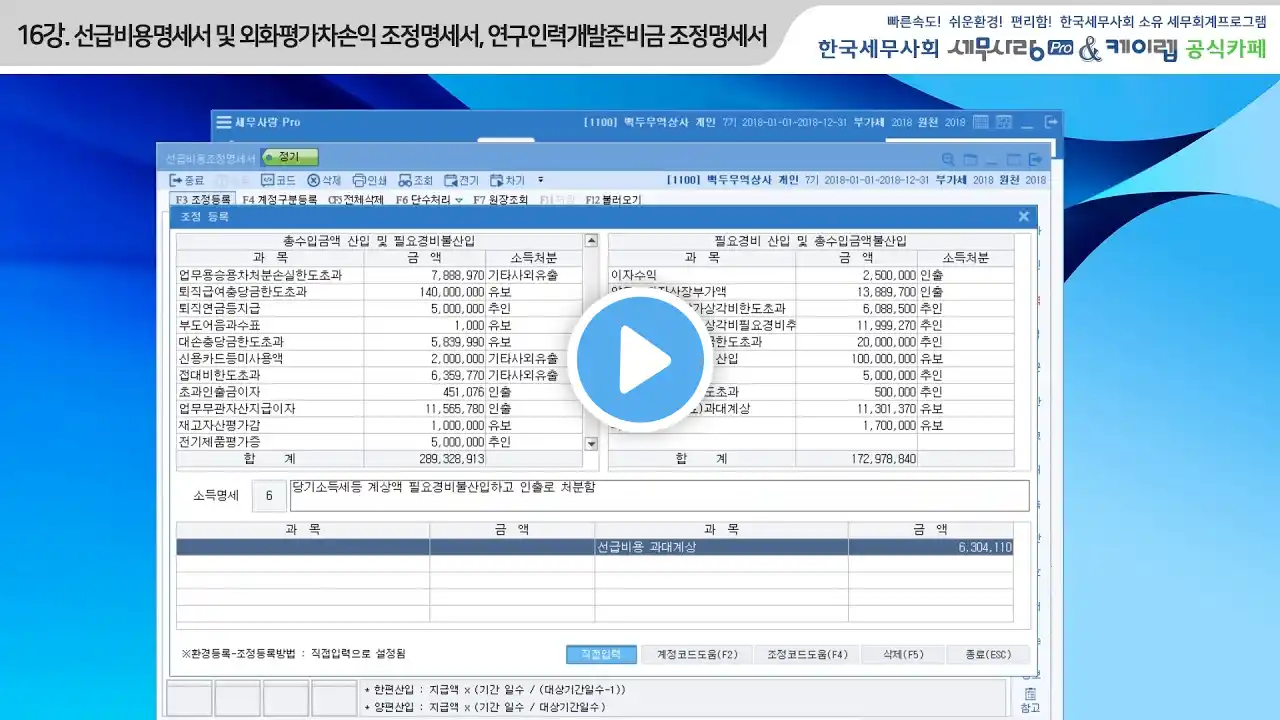Click 직접입력 button
This screenshot has width=1280, height=720.
601,654
